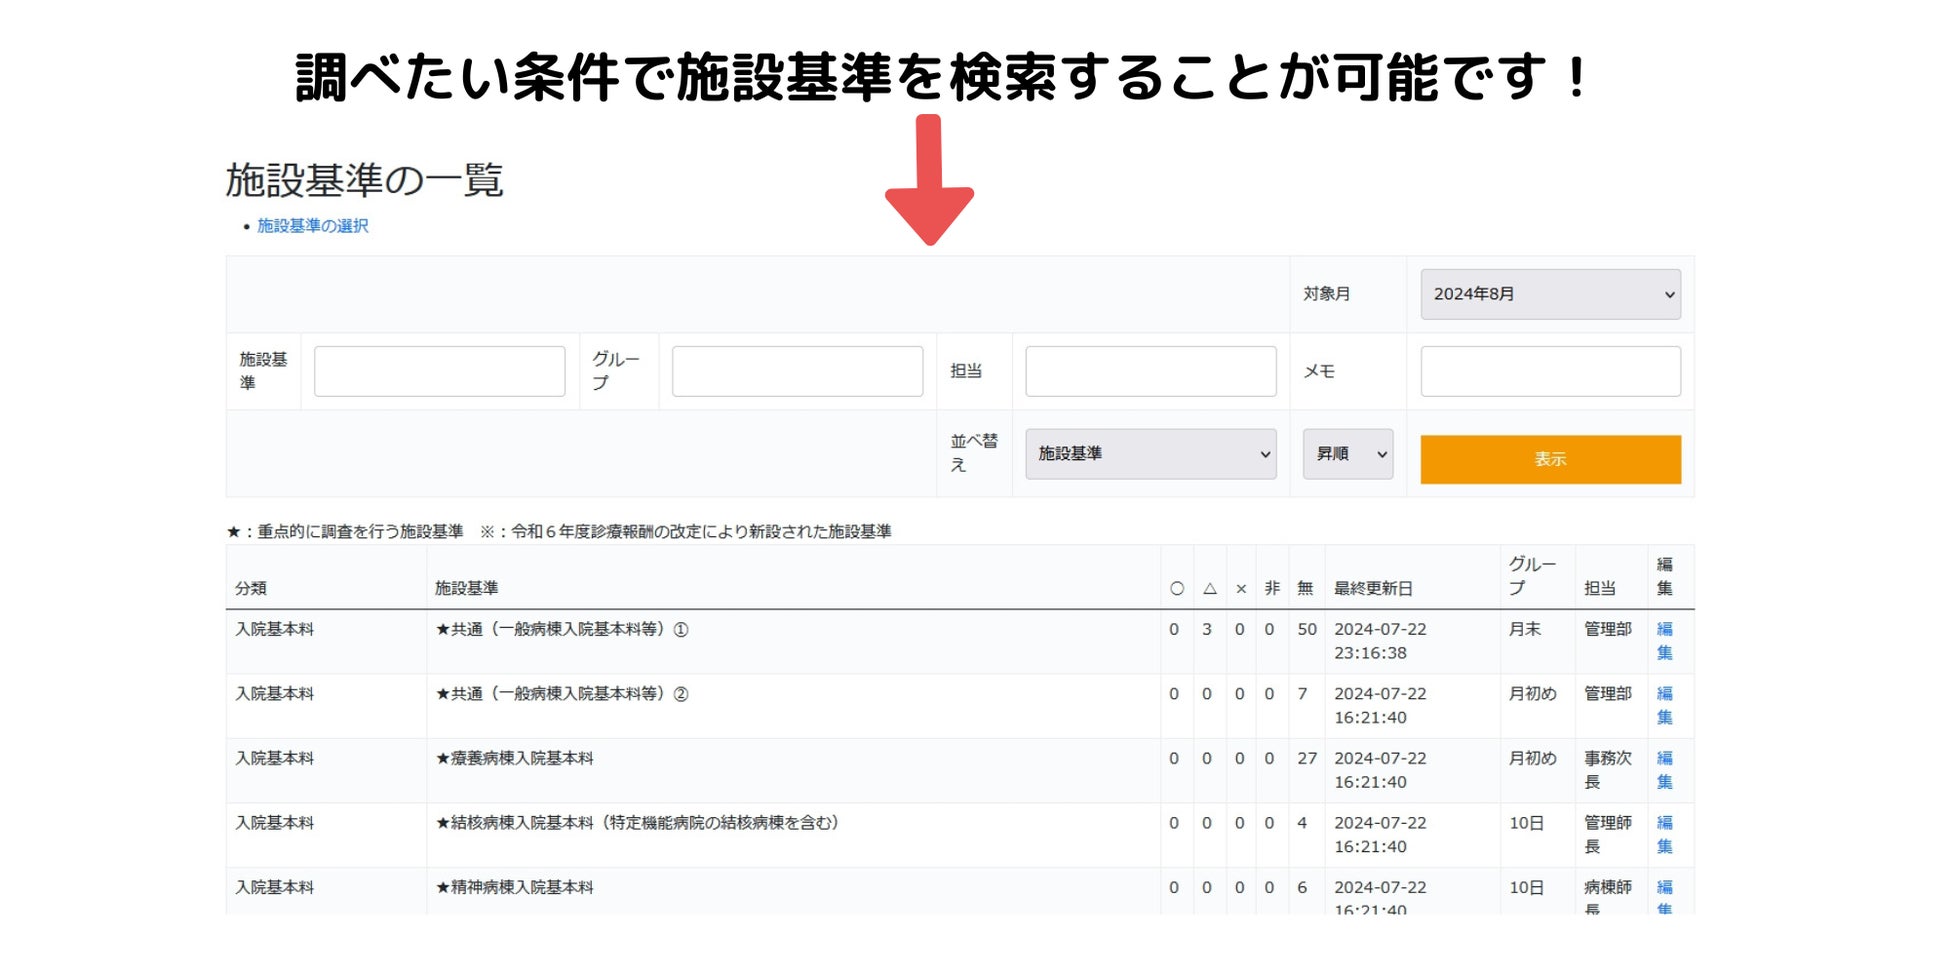Click 編集 for 共通(一般病棟入院基本料等)② row

coord(1664,705)
